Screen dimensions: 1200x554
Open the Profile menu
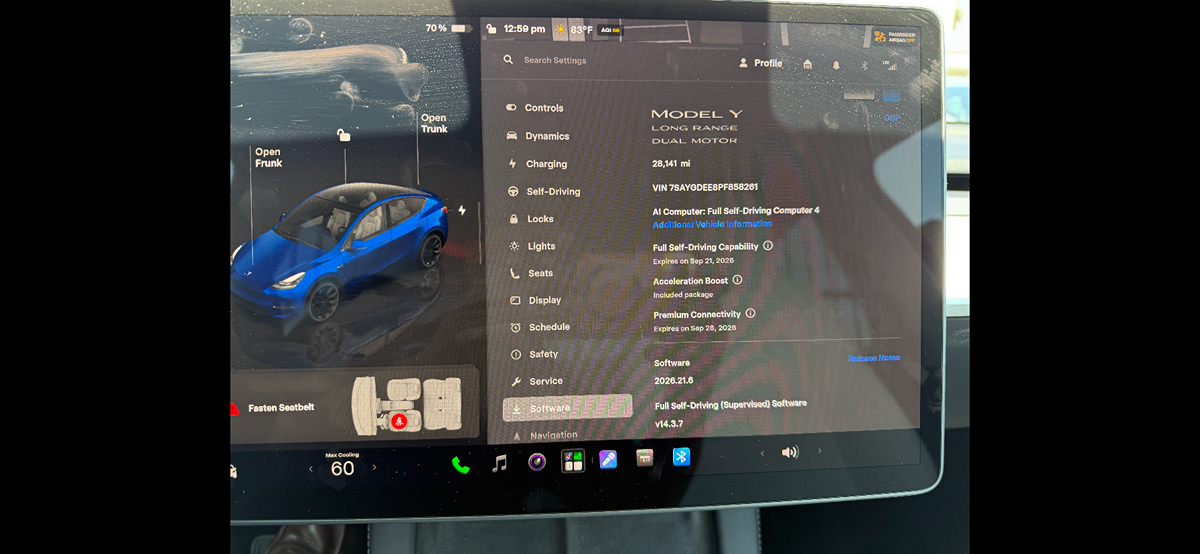[x=760, y=63]
